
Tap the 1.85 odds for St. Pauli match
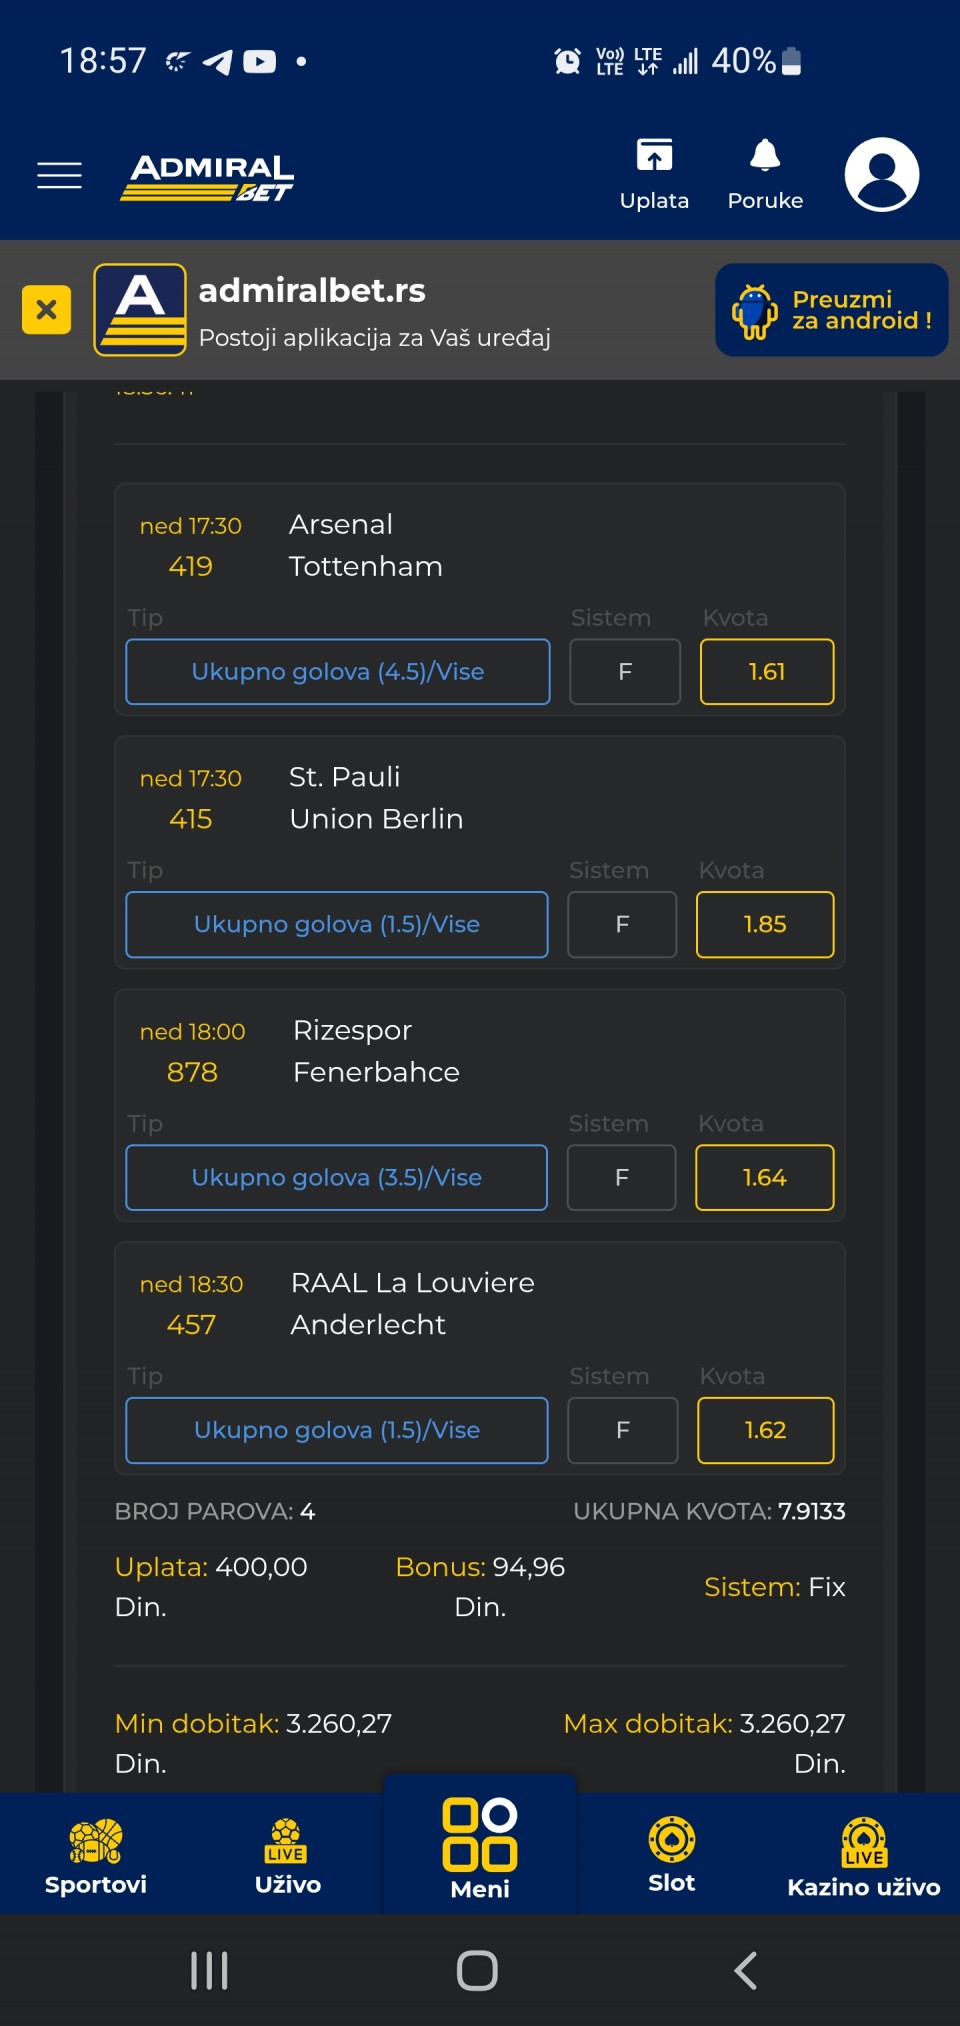[765, 925]
